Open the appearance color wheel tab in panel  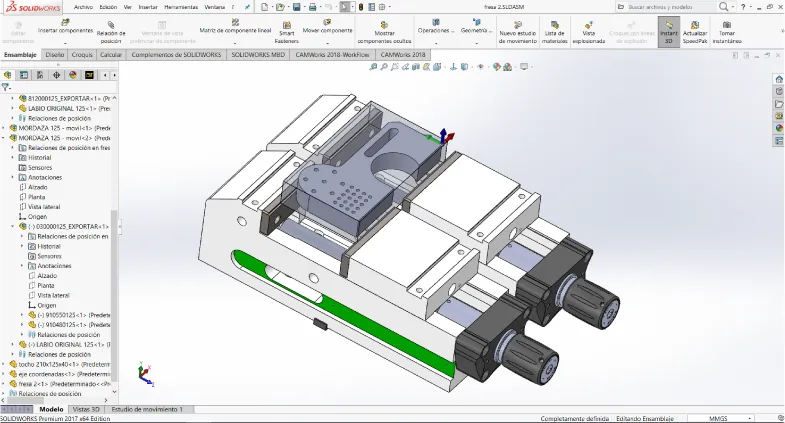779,128
